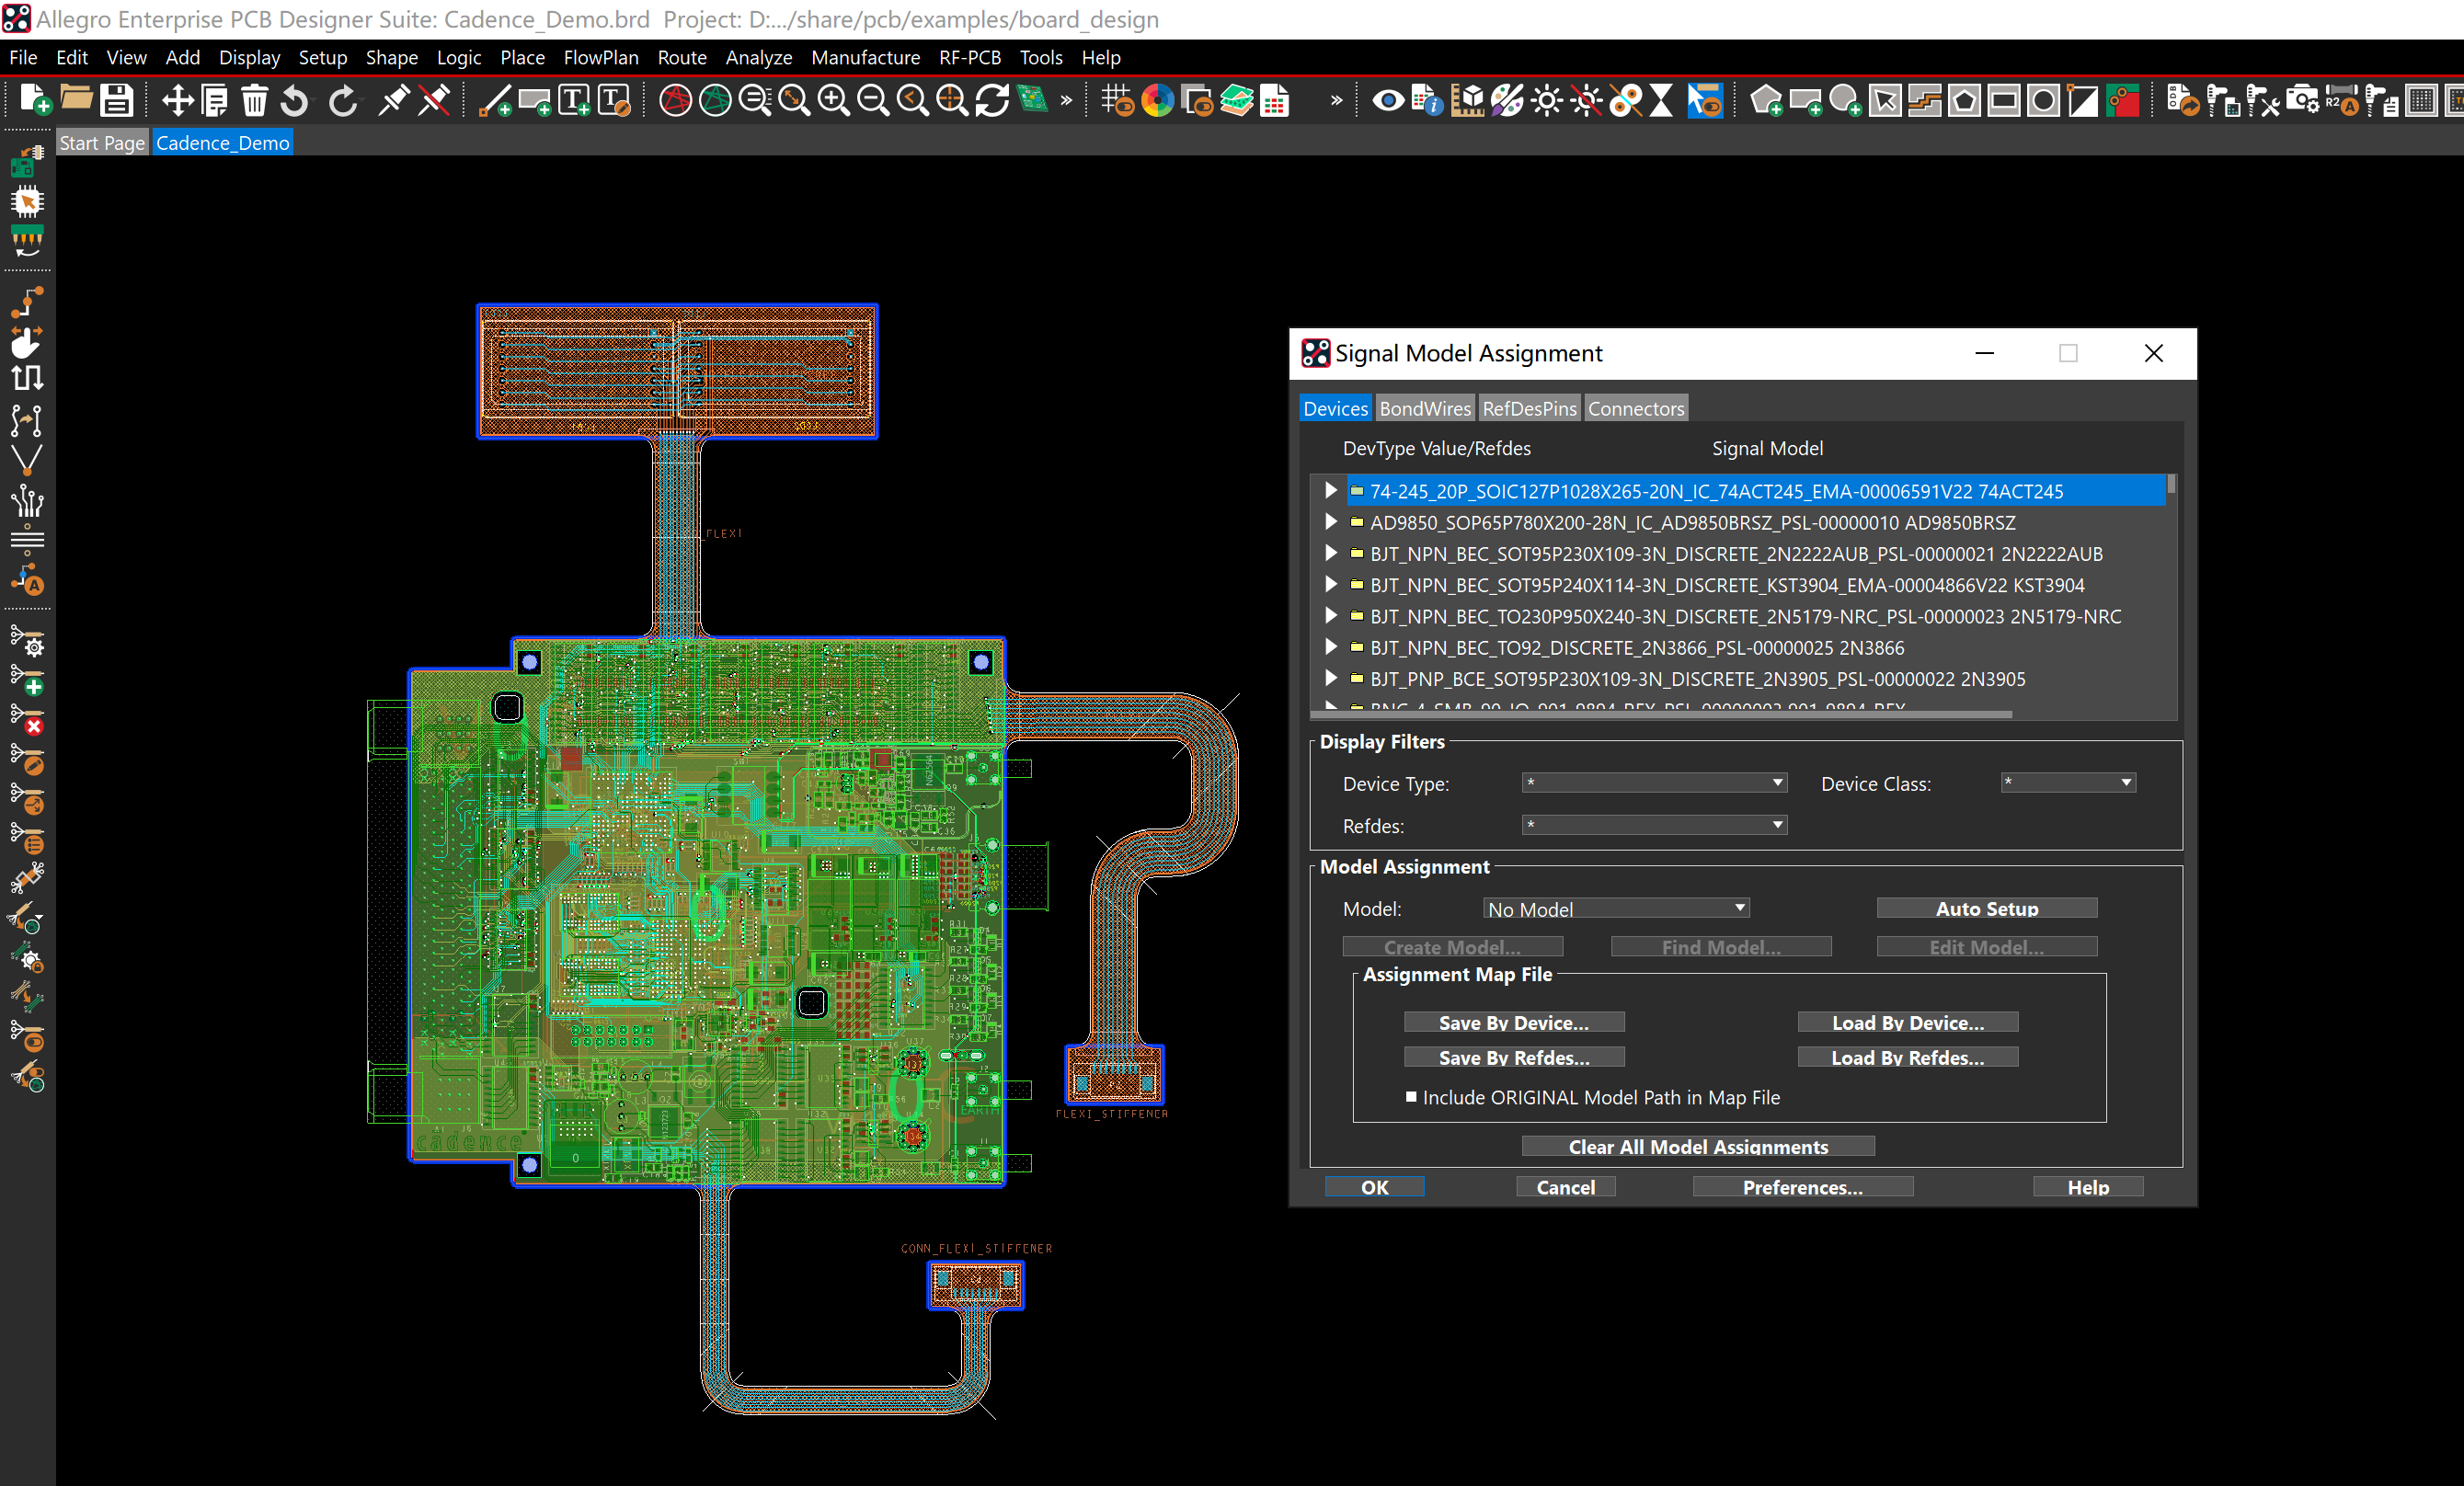Click the Shape Add polygon icon

(1767, 100)
